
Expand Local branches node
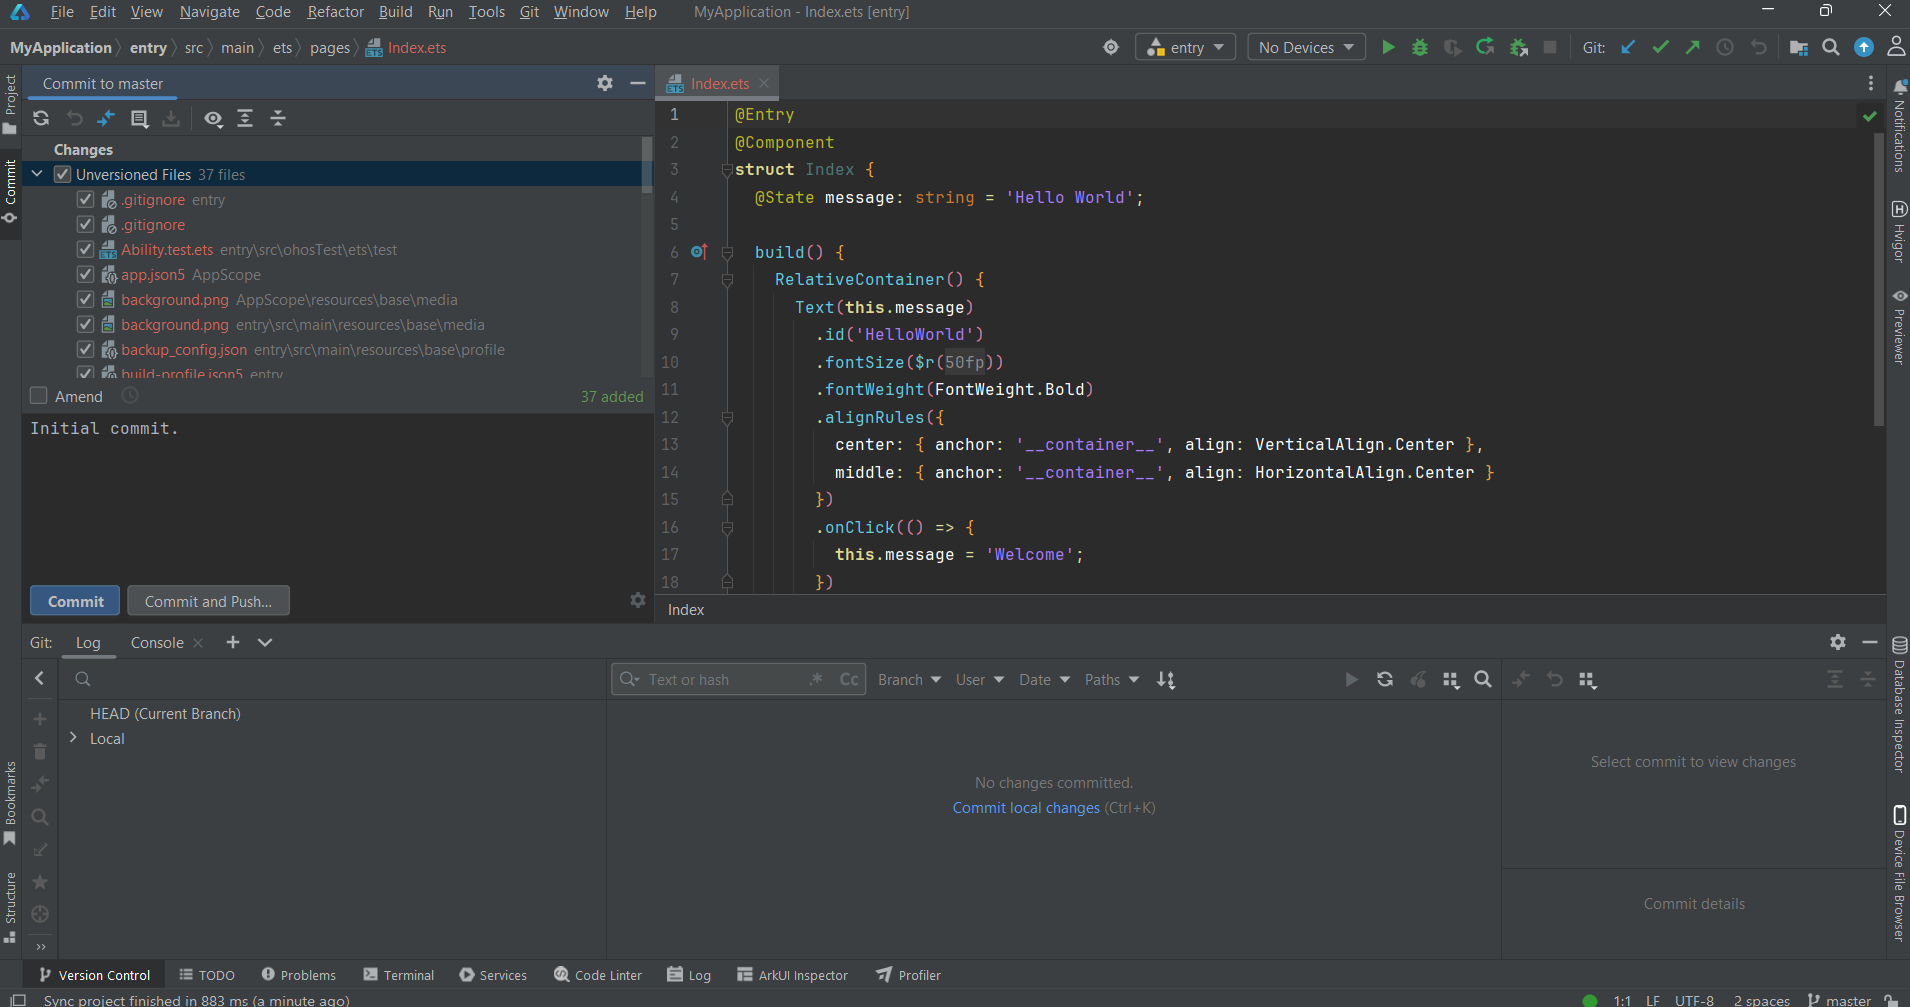click(73, 737)
